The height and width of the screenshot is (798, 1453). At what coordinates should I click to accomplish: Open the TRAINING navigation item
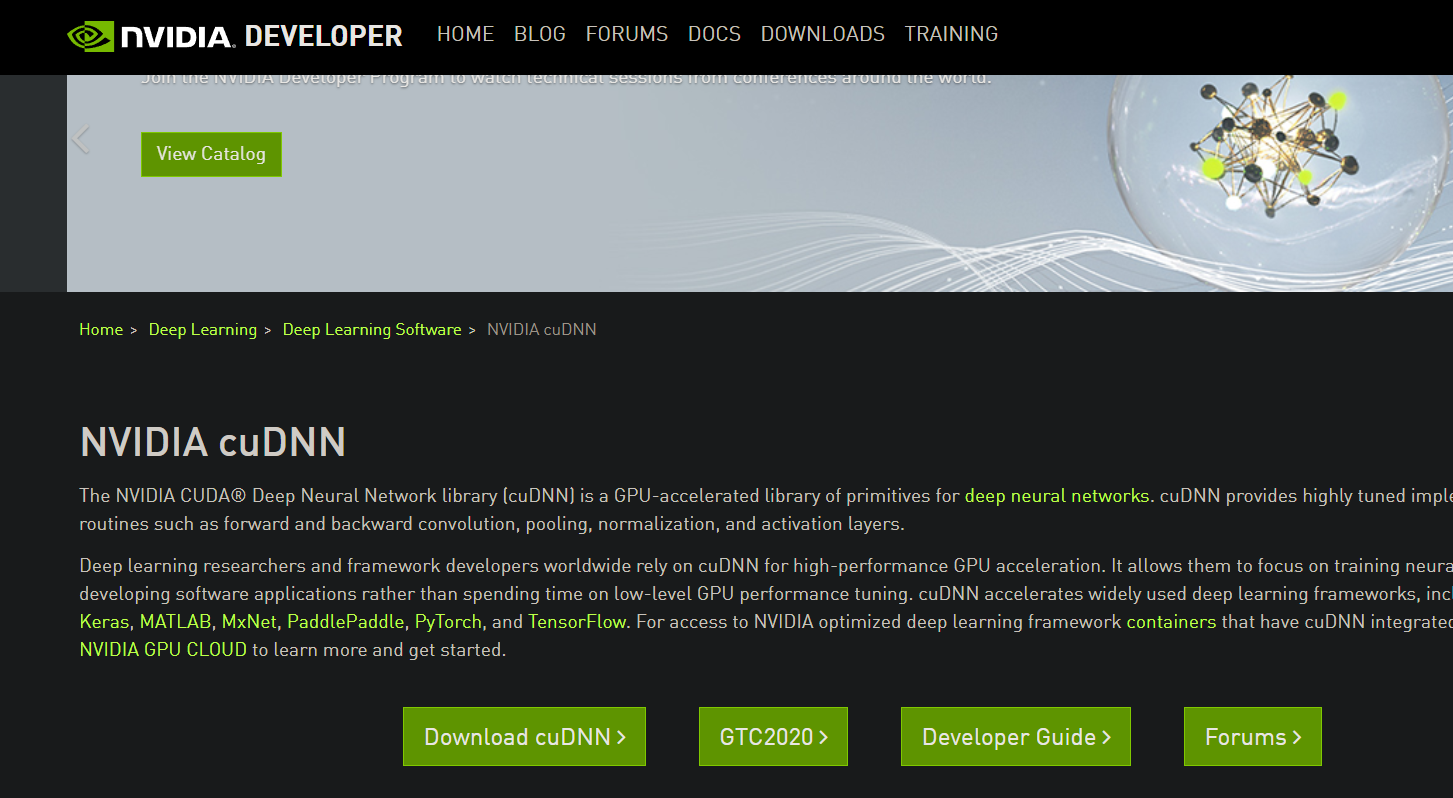tap(951, 34)
